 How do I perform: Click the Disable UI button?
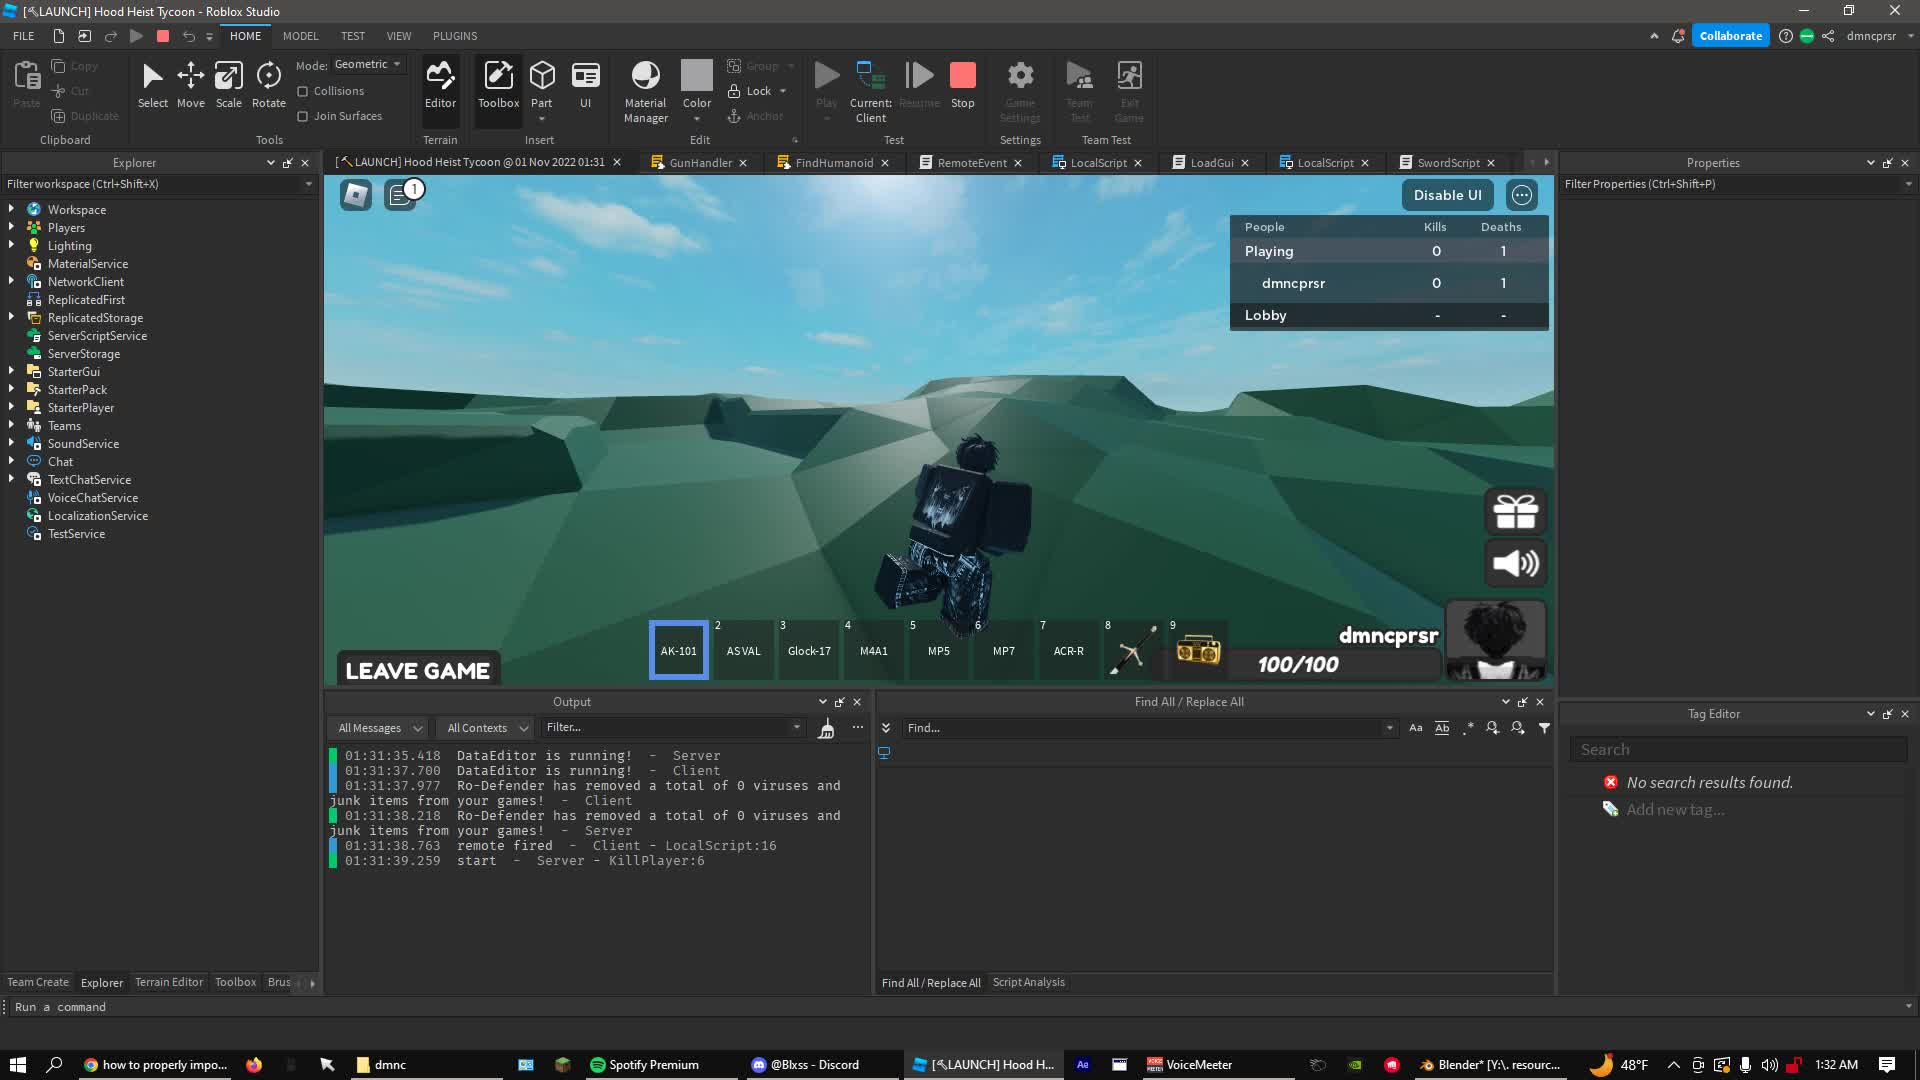click(x=1447, y=195)
